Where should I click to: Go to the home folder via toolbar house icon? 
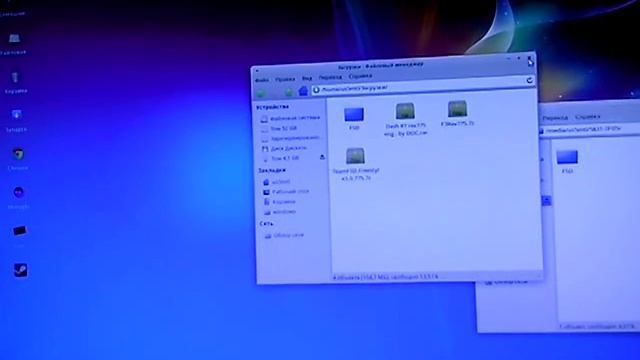pos(303,91)
